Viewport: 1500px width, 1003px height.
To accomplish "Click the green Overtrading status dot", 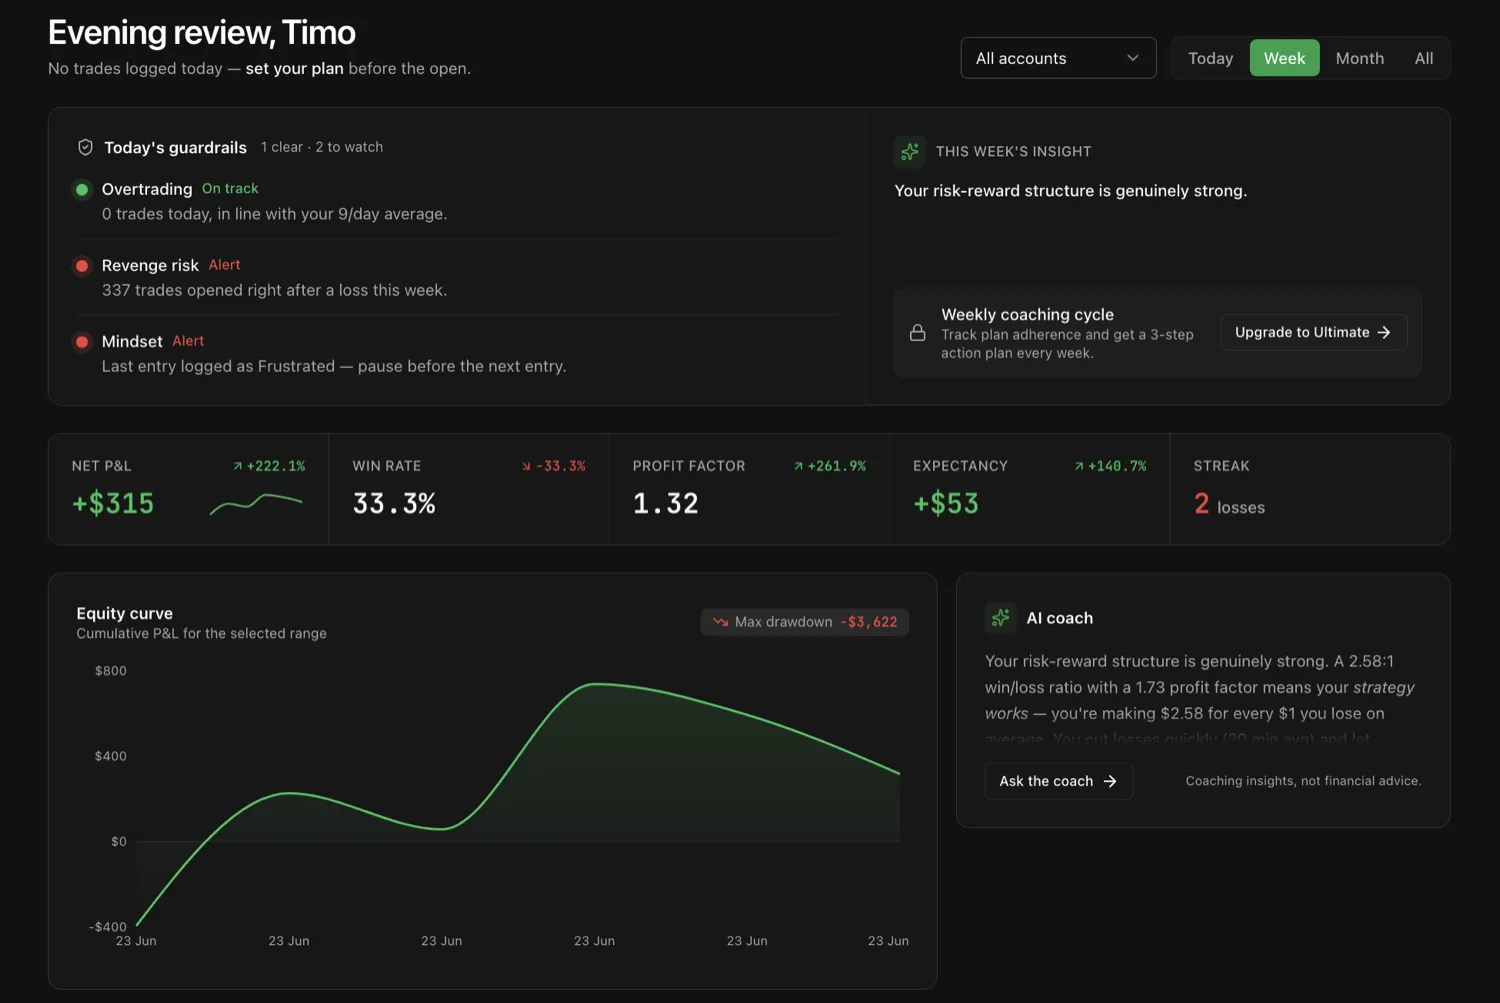I will pos(82,189).
